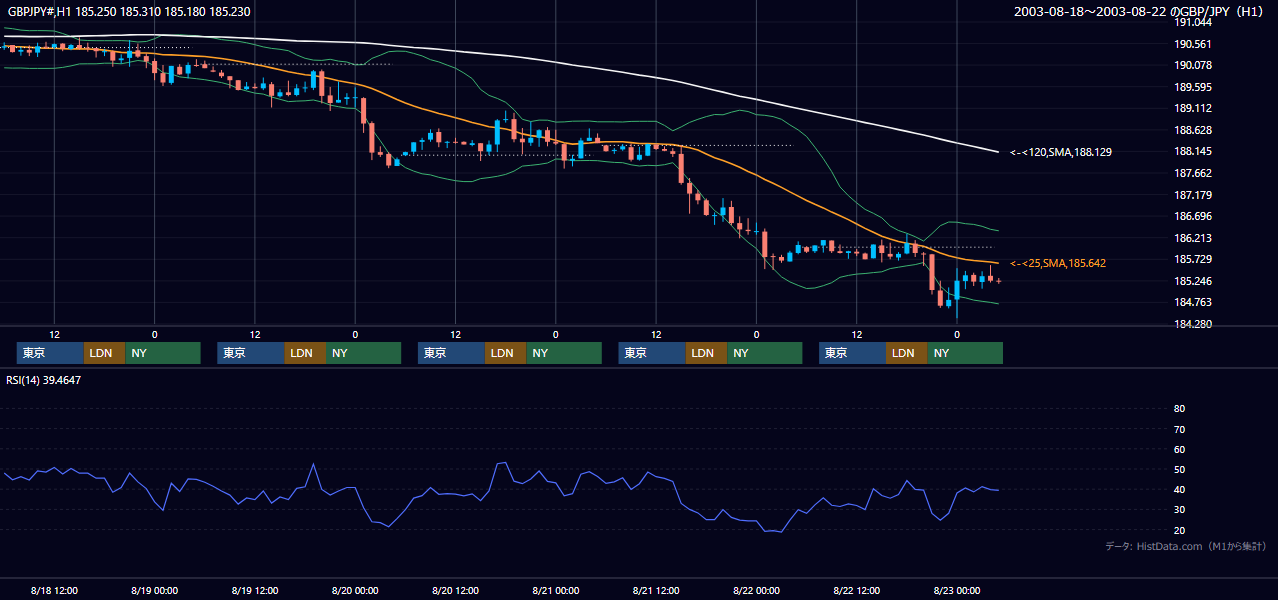Pick the NY session box for 8/20
This screenshot has height=600, width=1278.
564,353
